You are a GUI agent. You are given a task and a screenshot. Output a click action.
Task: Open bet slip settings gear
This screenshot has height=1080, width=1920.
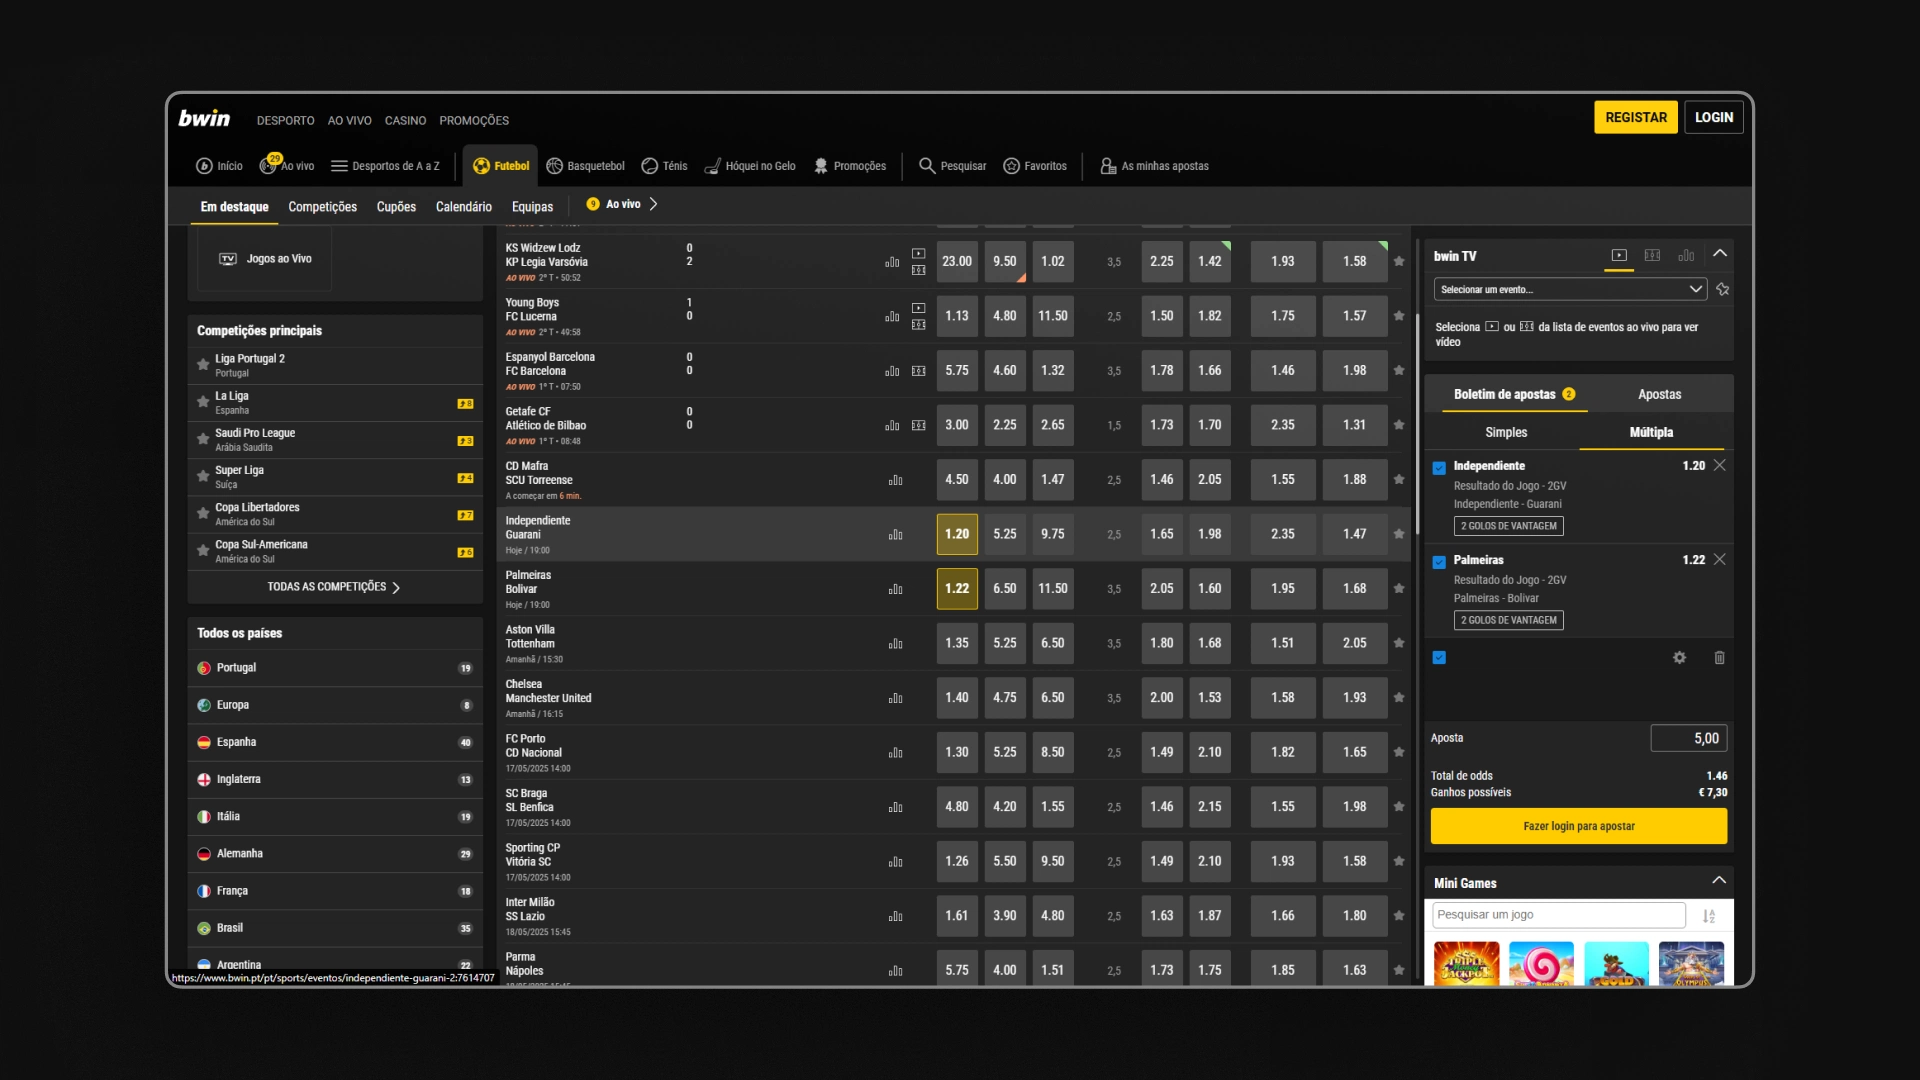[x=1679, y=658]
